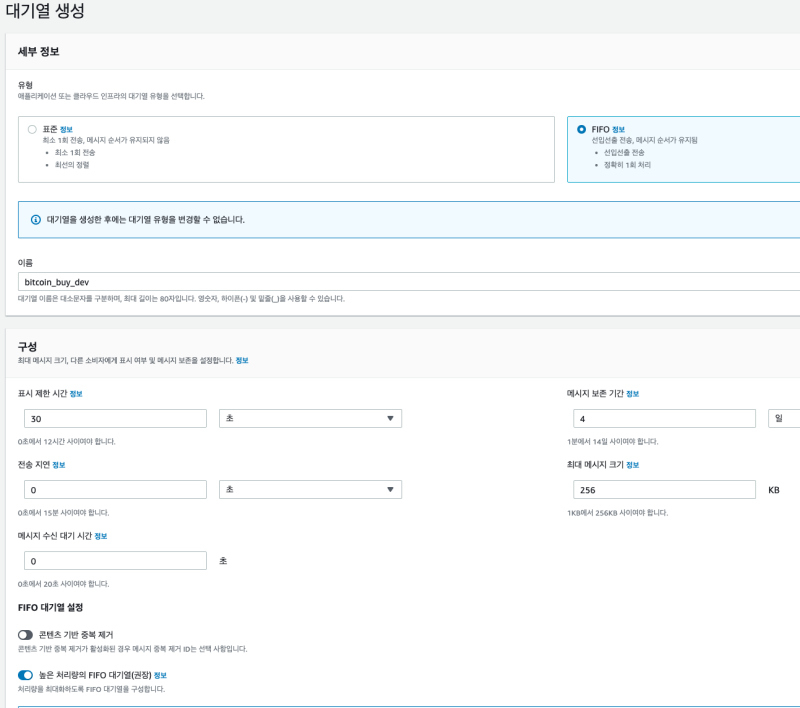Open 정보 link next to 표준 type
This screenshot has height=708, width=800.
tap(66, 129)
